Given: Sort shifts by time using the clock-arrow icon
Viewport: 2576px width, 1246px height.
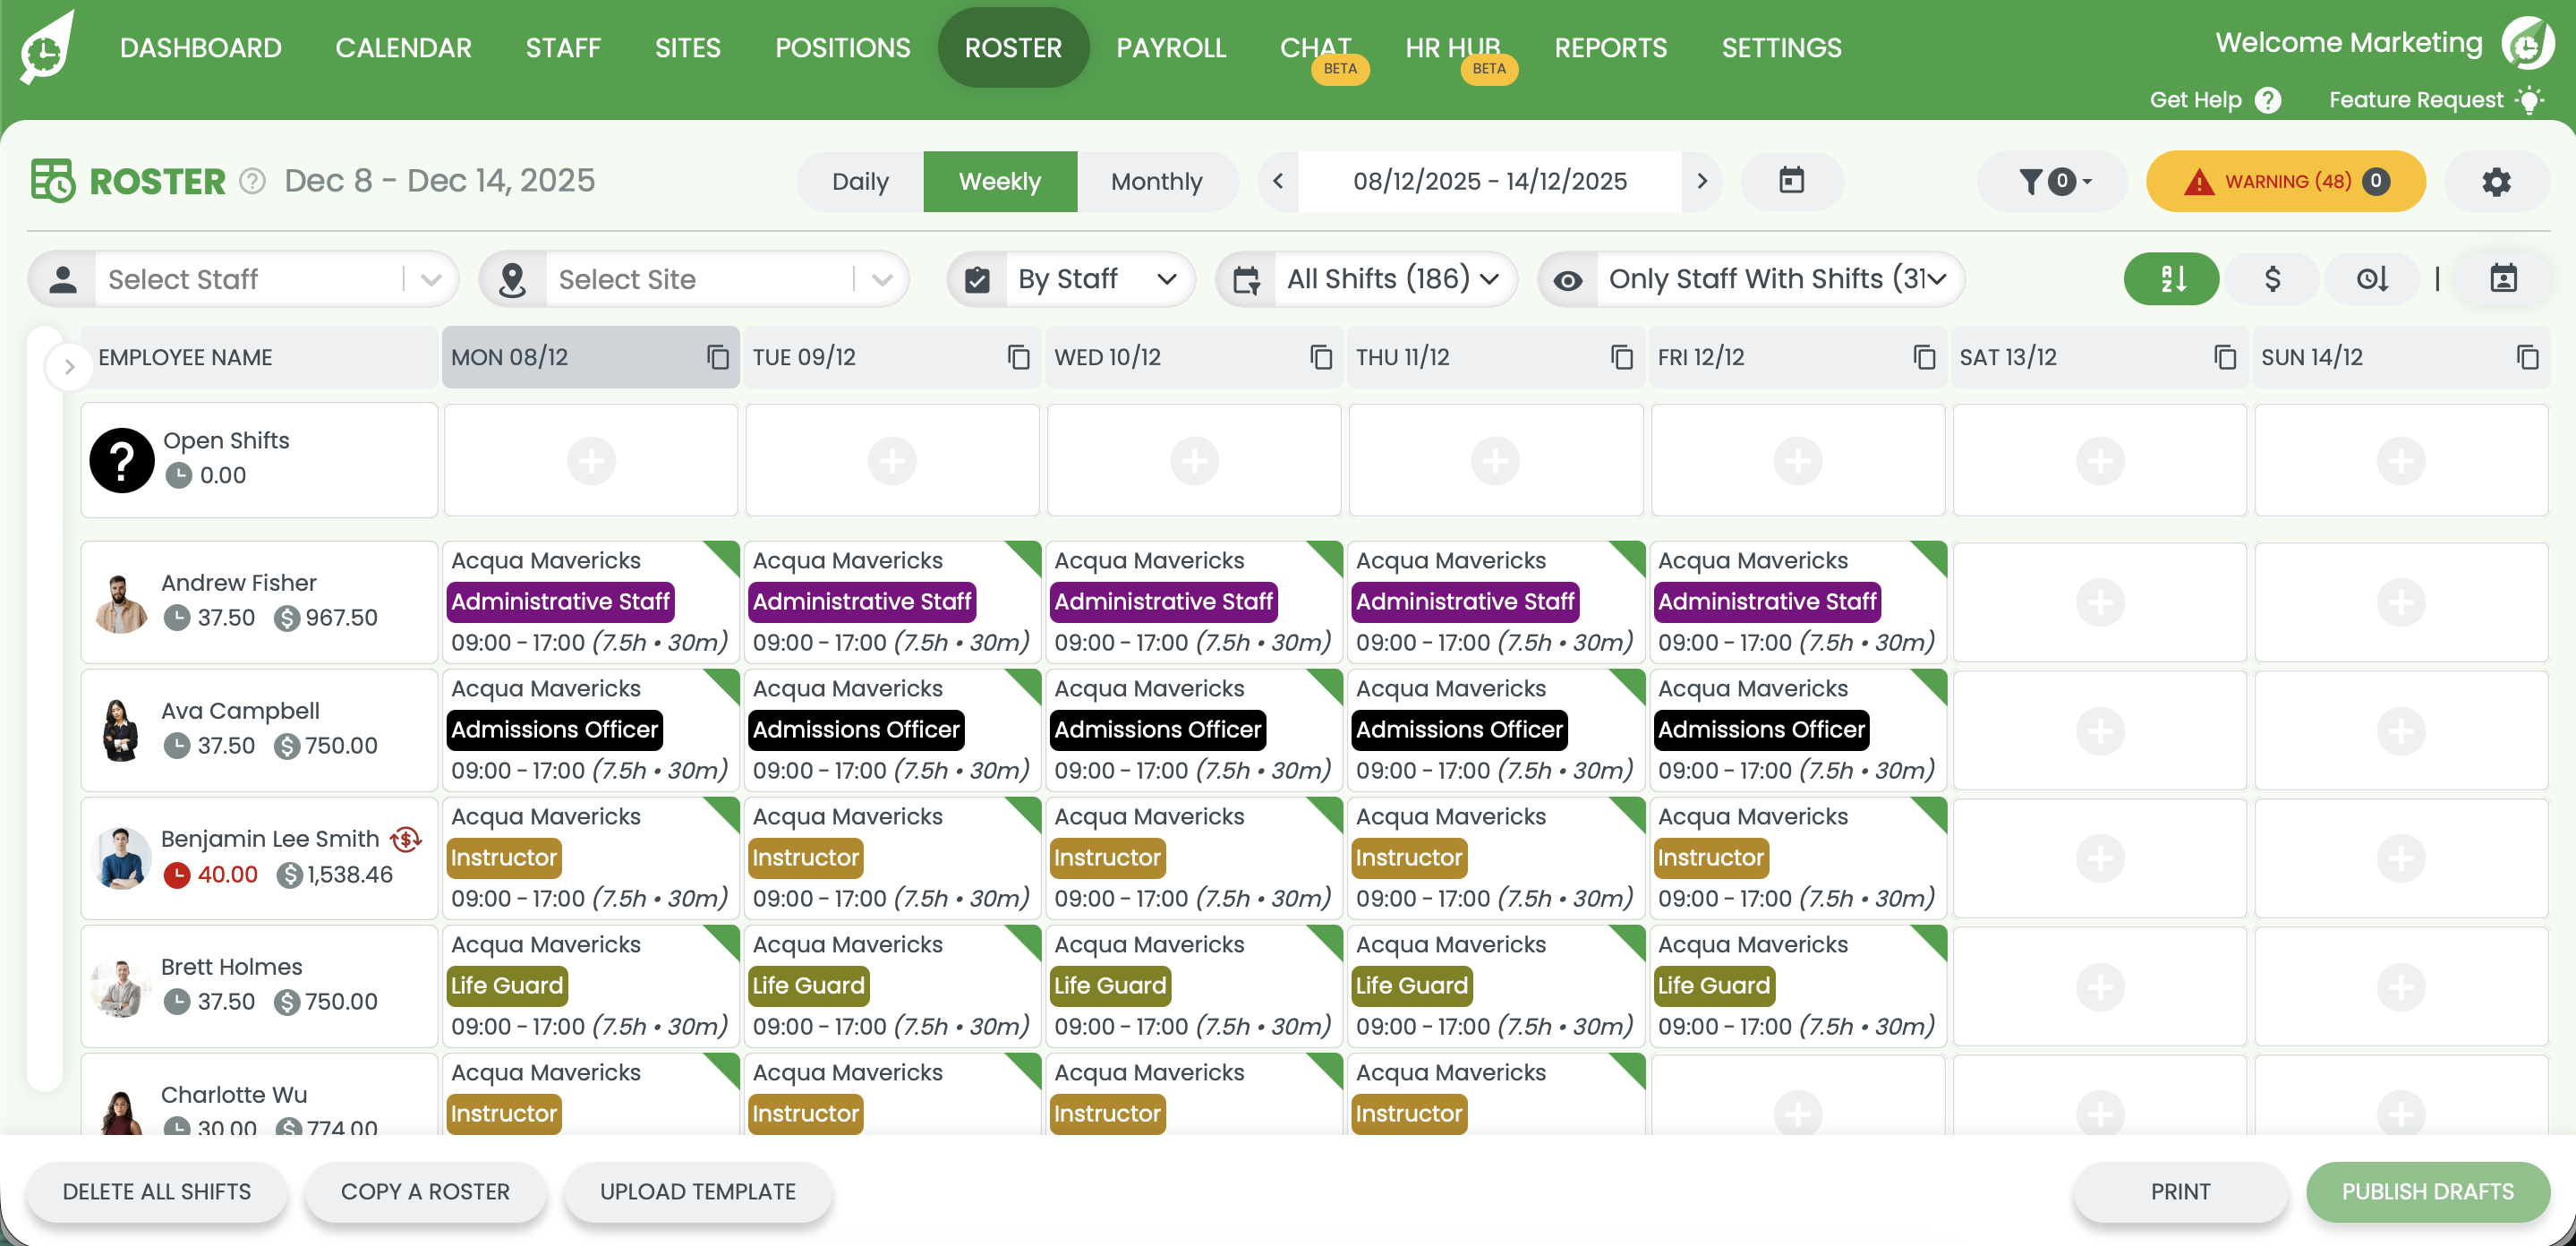Looking at the screenshot, I should coord(2371,279).
